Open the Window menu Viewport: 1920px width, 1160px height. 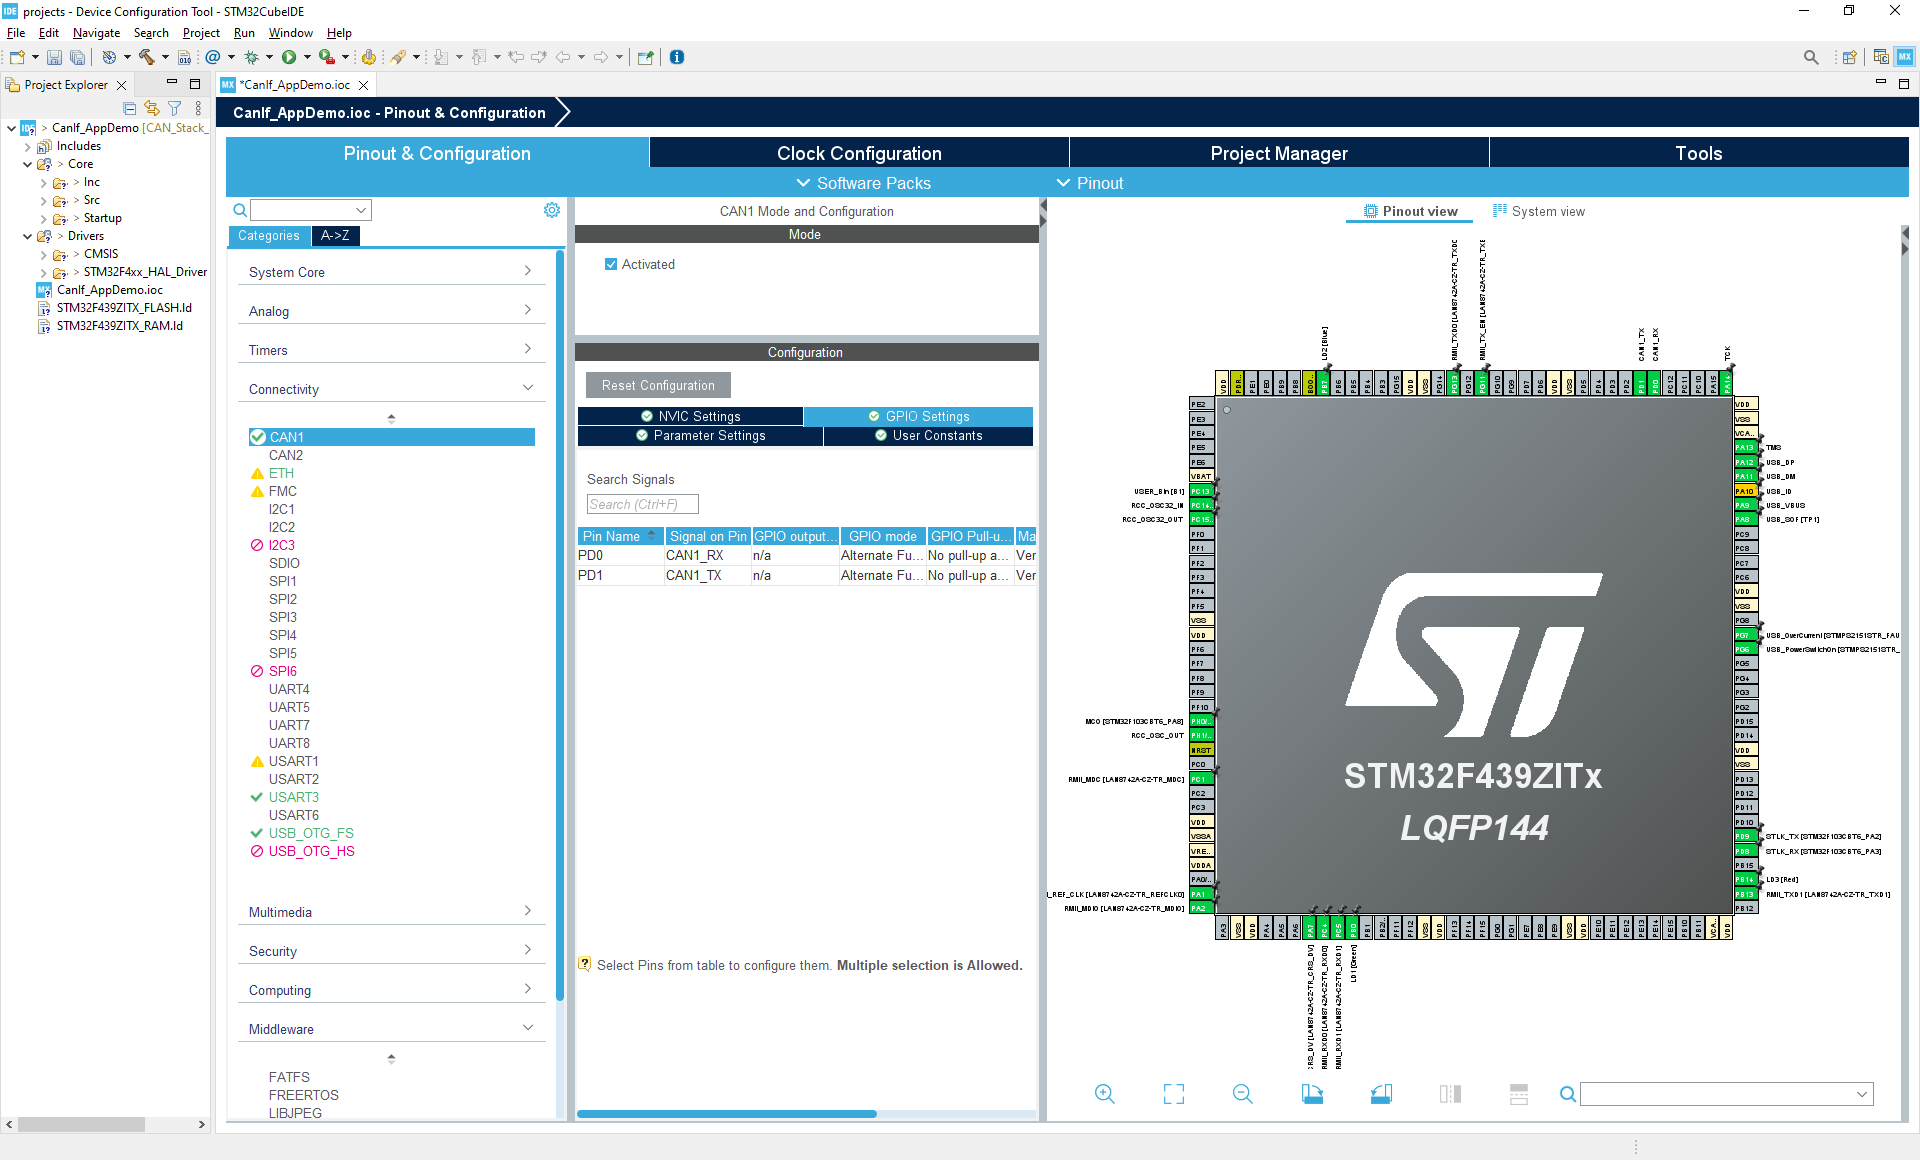point(290,33)
